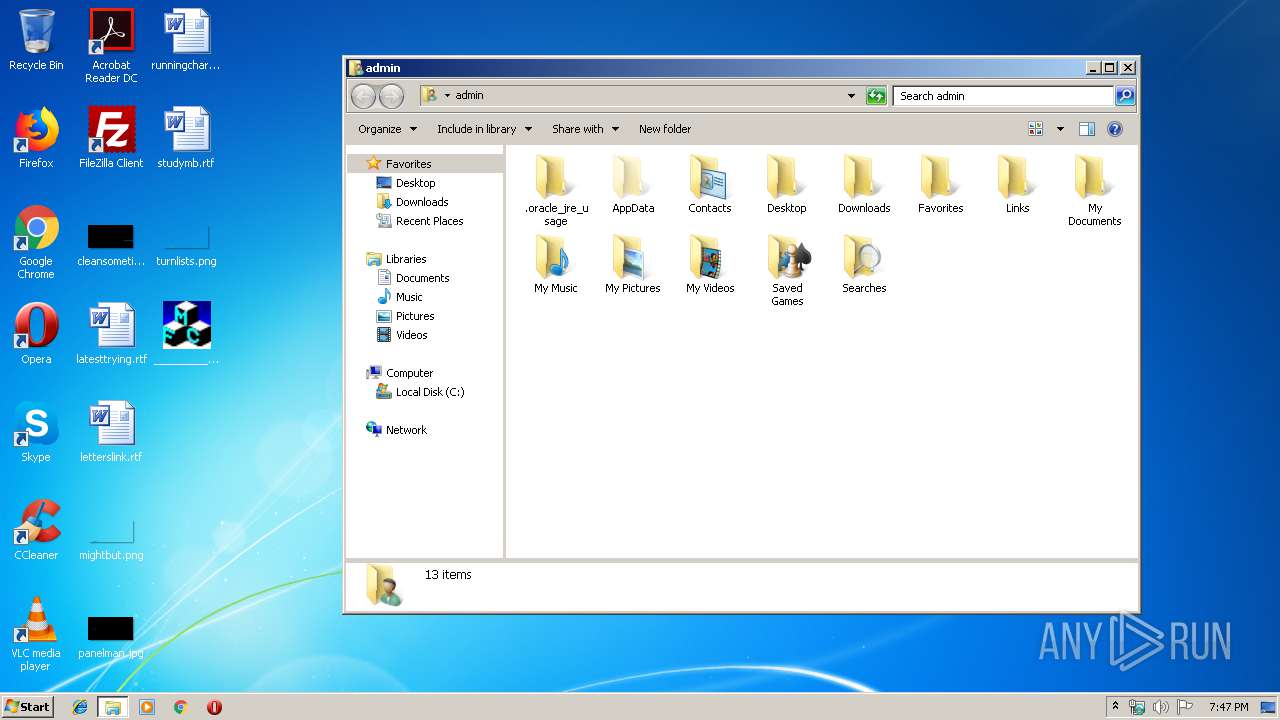Show hidden tray icons arrow
This screenshot has width=1280, height=720.
(x=1116, y=707)
